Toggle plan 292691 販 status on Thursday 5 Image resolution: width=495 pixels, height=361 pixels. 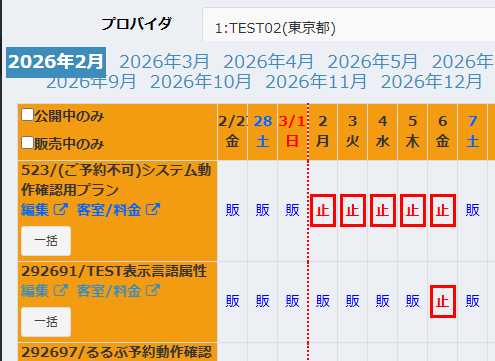point(413,301)
